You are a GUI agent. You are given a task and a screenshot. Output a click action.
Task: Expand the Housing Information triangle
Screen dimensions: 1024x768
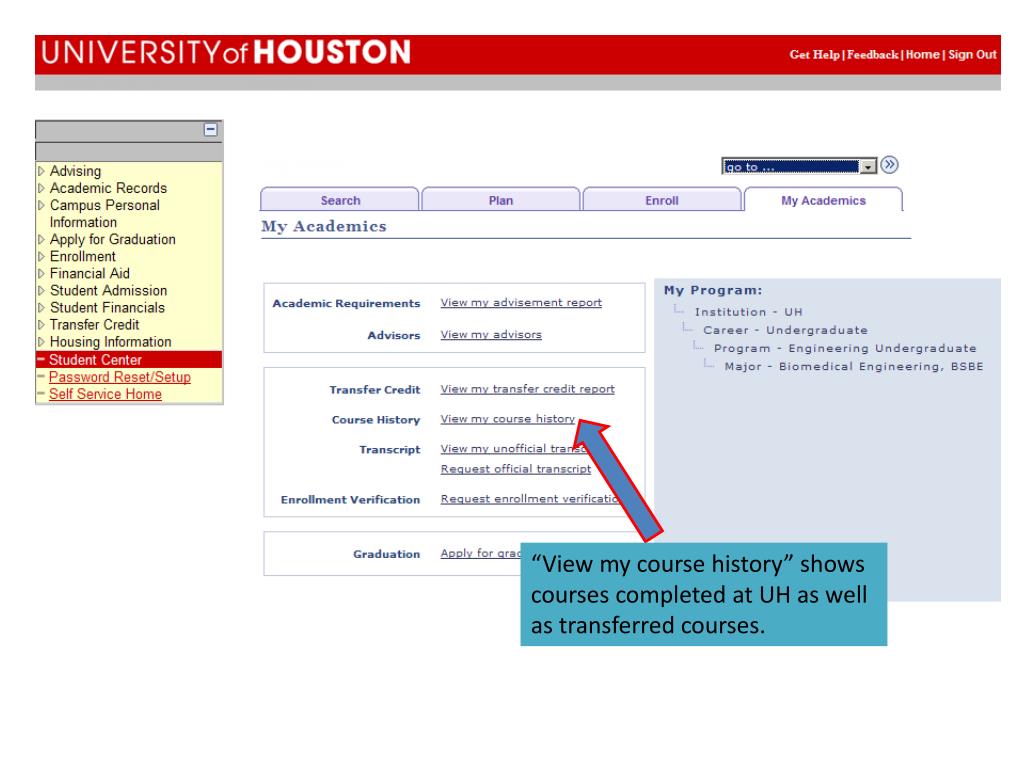tap(41, 342)
